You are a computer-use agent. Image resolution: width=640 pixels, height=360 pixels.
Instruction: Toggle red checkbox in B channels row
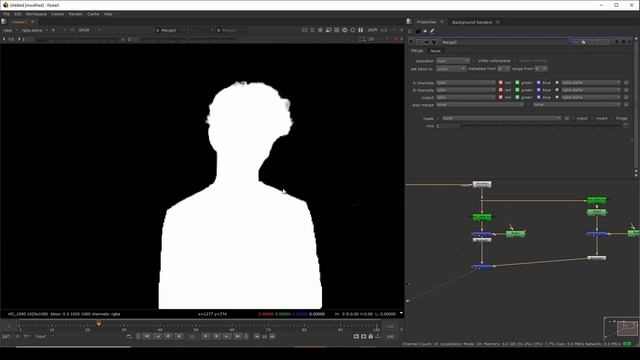click(x=501, y=90)
